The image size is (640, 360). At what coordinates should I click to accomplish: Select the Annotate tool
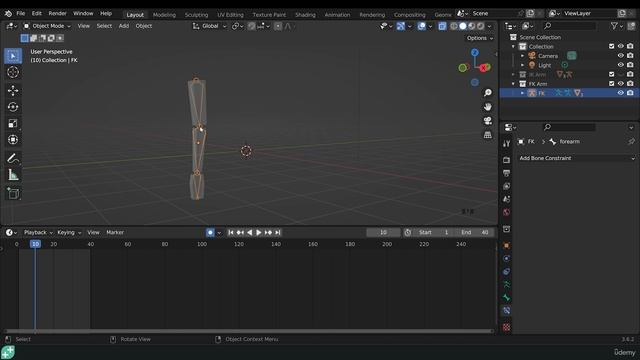pyautogui.click(x=13, y=158)
